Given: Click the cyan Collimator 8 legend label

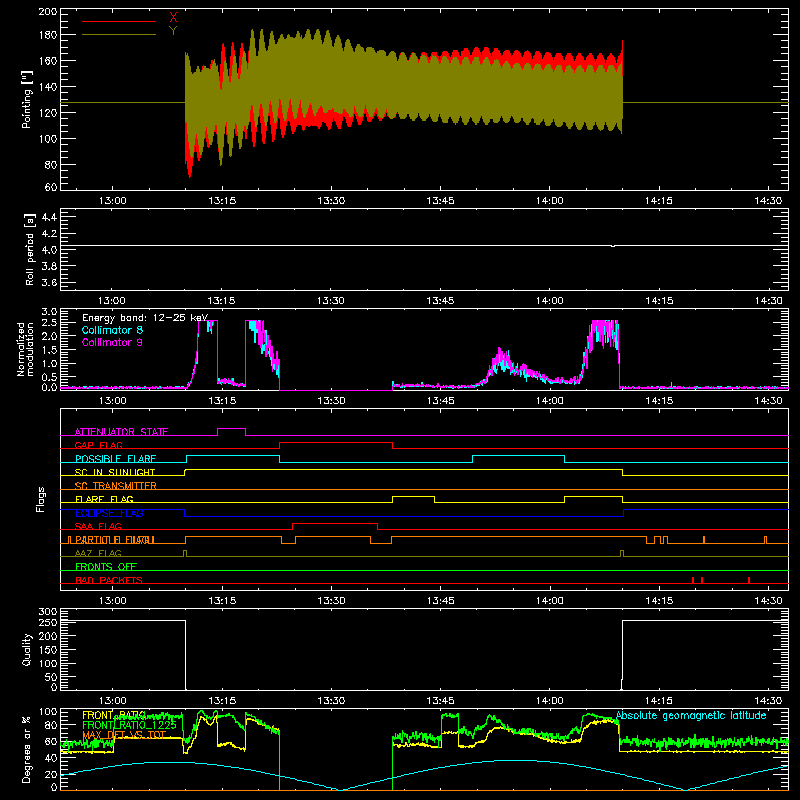Looking at the screenshot, I should click(112, 330).
